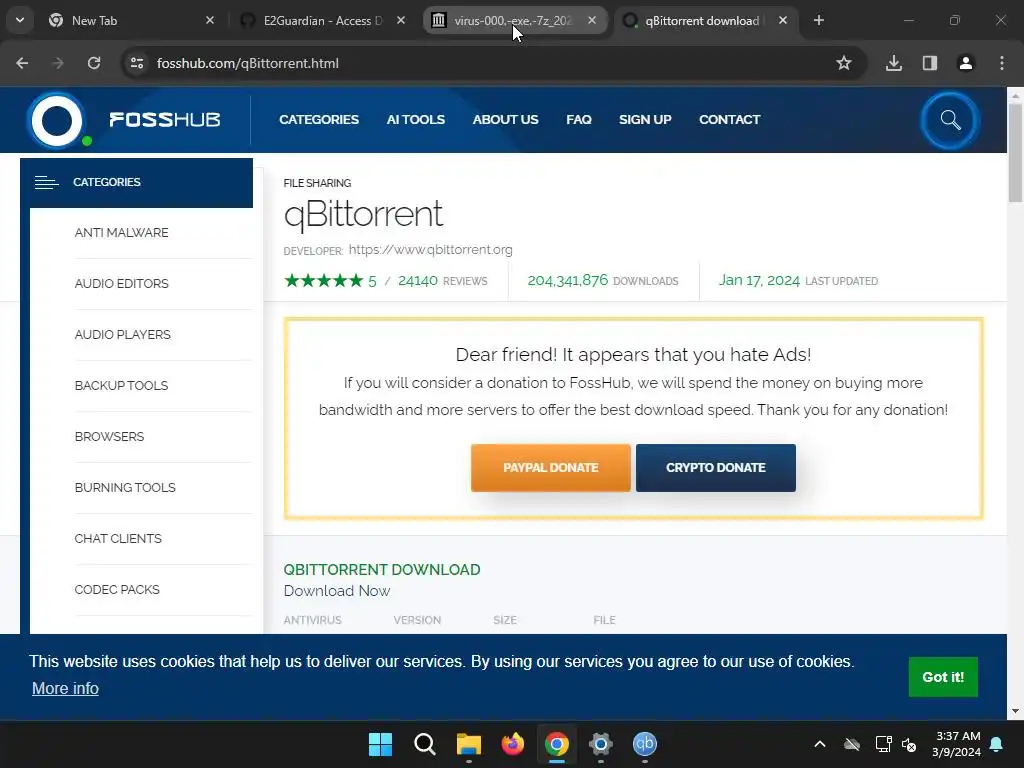View site information icon in address bar

click(137, 63)
